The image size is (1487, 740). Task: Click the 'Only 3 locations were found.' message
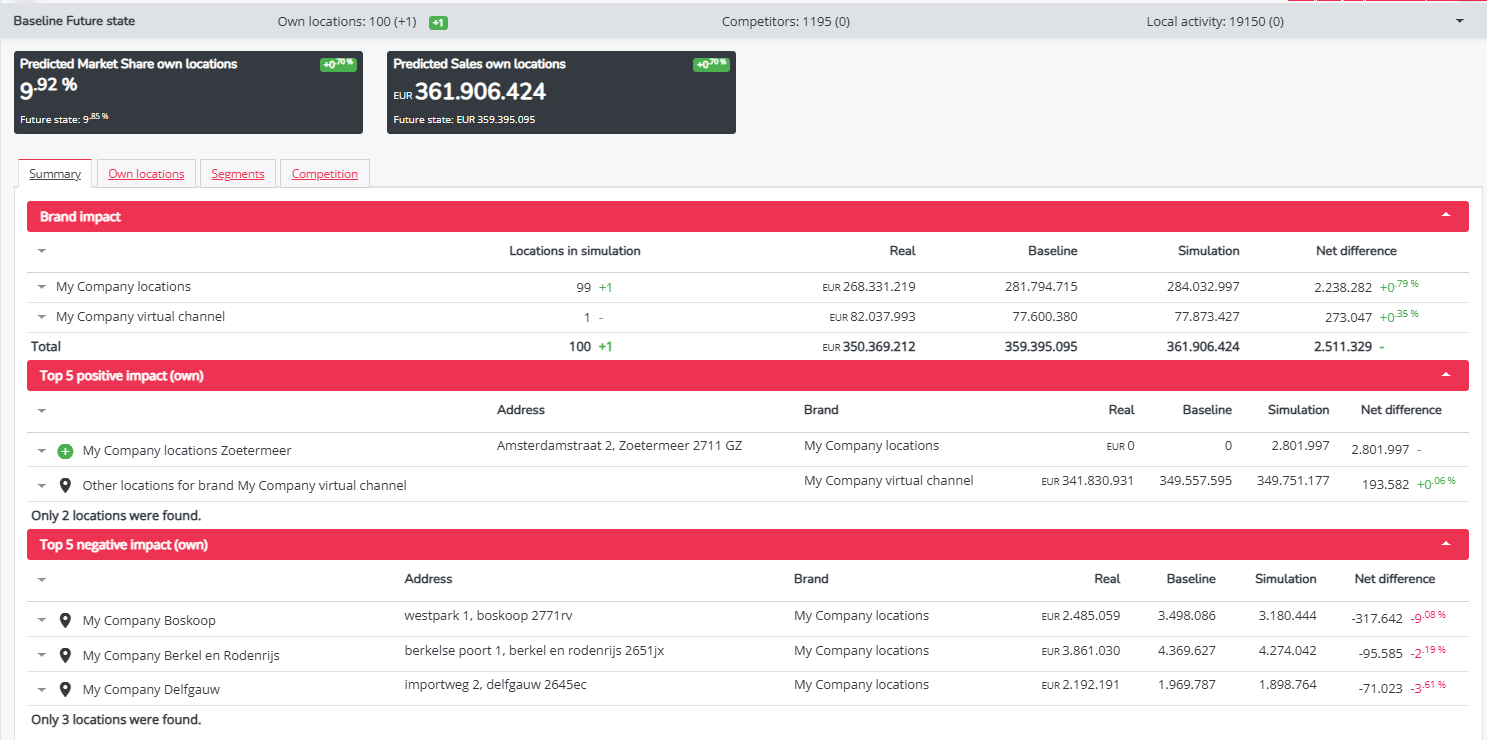116,720
